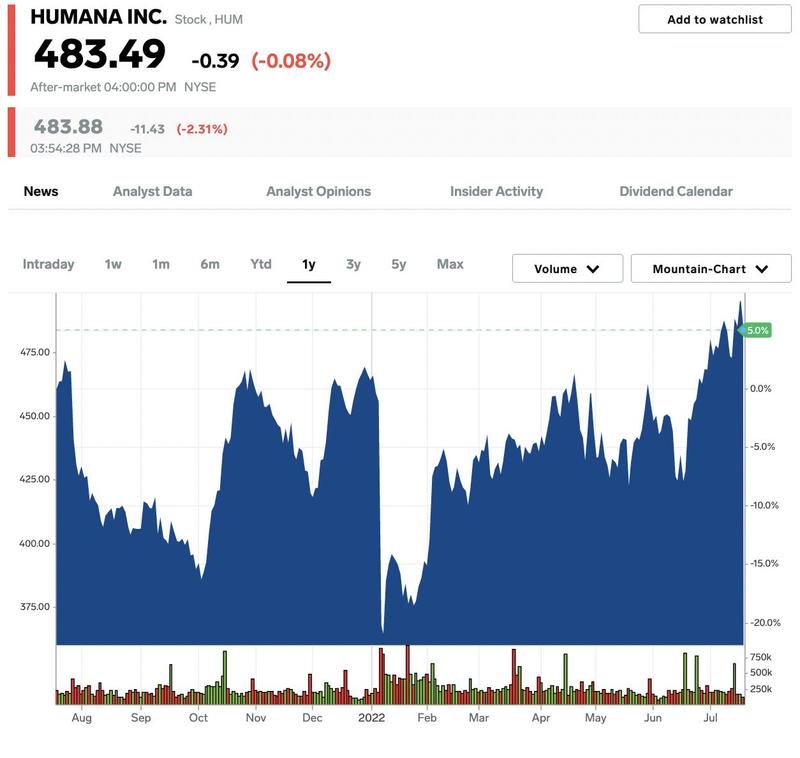Click the Apr label on the x-axis
The width and height of the screenshot is (800, 758).
541,718
